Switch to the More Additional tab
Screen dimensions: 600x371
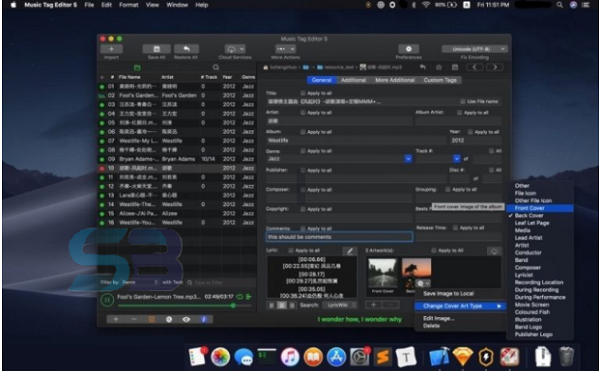point(395,80)
